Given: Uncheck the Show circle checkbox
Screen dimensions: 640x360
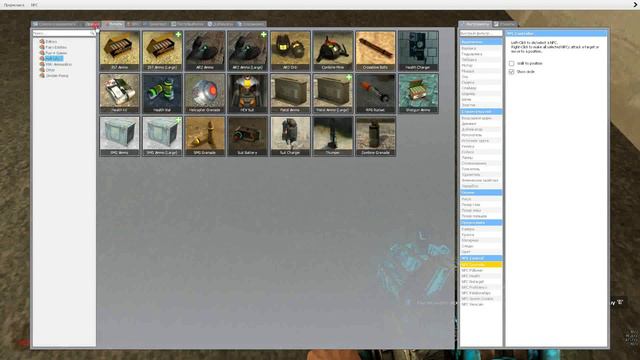Looking at the screenshot, I should point(511,71).
